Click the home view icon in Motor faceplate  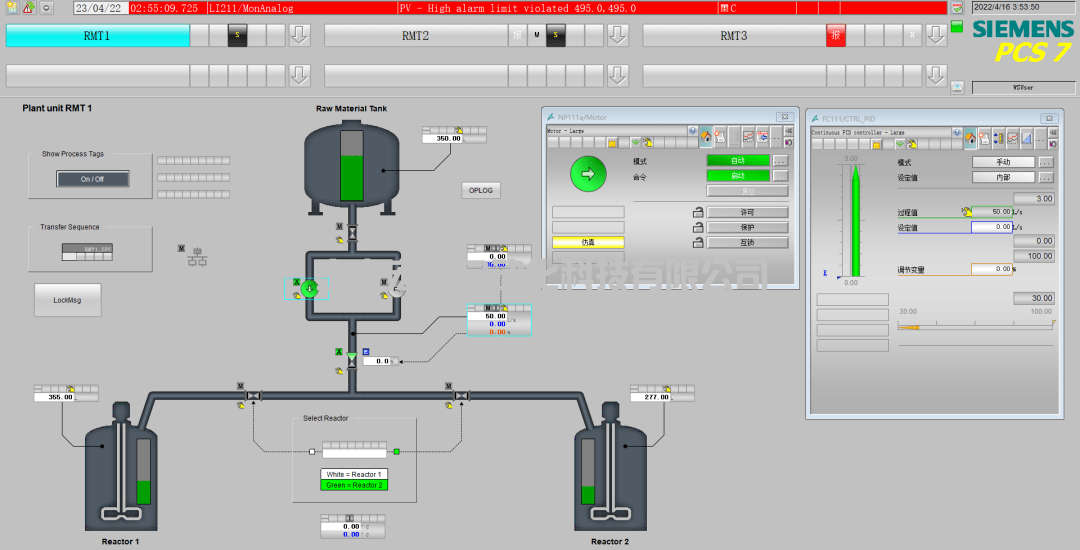tap(706, 137)
